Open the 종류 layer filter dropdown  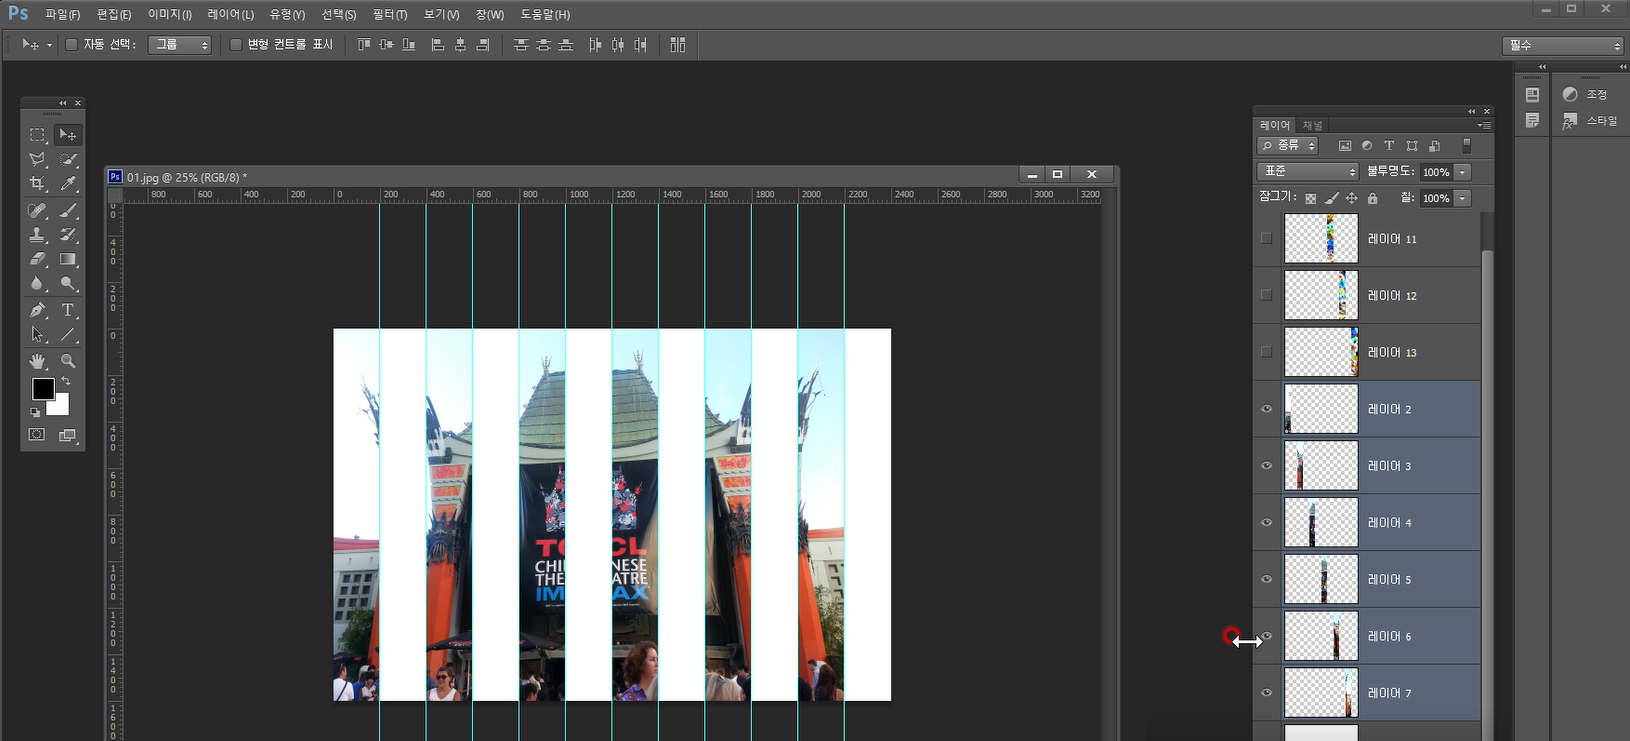(x=1288, y=146)
